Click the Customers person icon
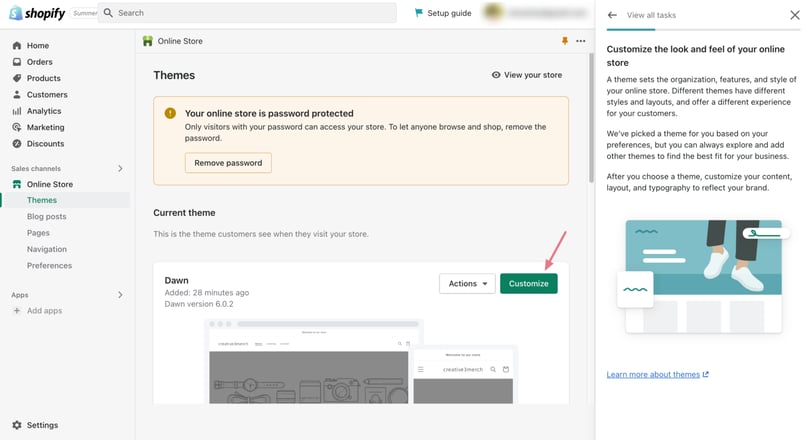 tap(17, 95)
